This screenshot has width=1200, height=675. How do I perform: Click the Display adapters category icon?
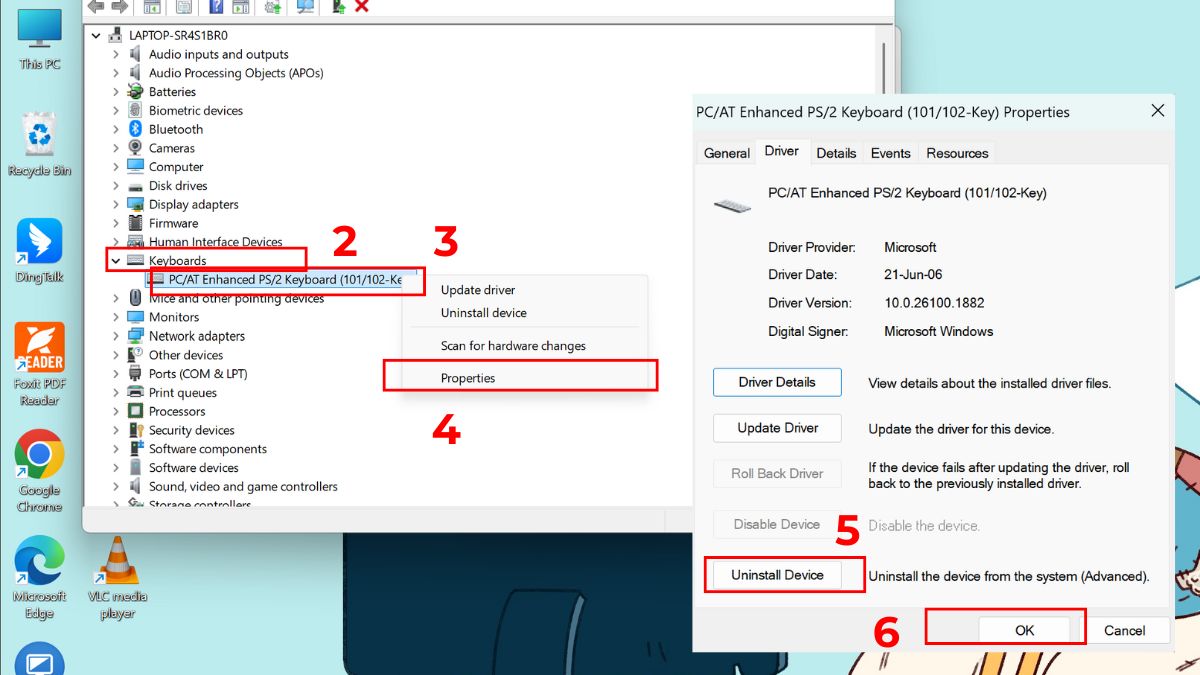point(136,204)
